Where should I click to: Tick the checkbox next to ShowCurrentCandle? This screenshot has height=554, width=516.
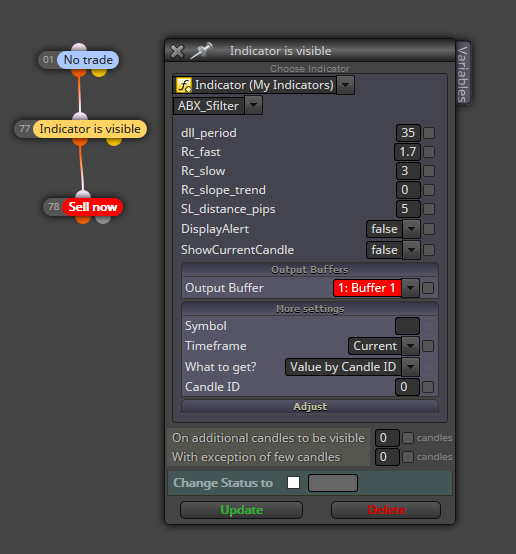(429, 250)
